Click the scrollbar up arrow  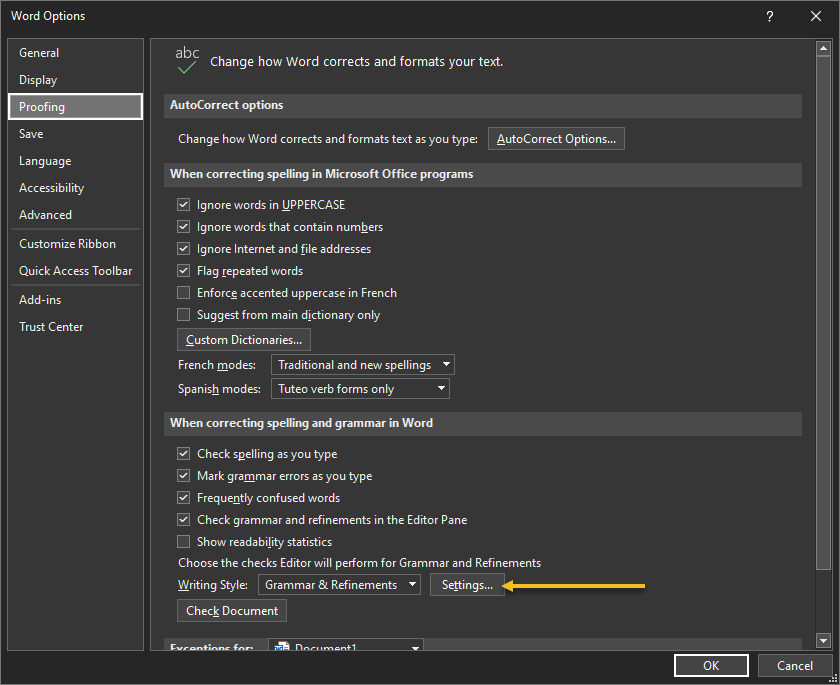click(823, 49)
